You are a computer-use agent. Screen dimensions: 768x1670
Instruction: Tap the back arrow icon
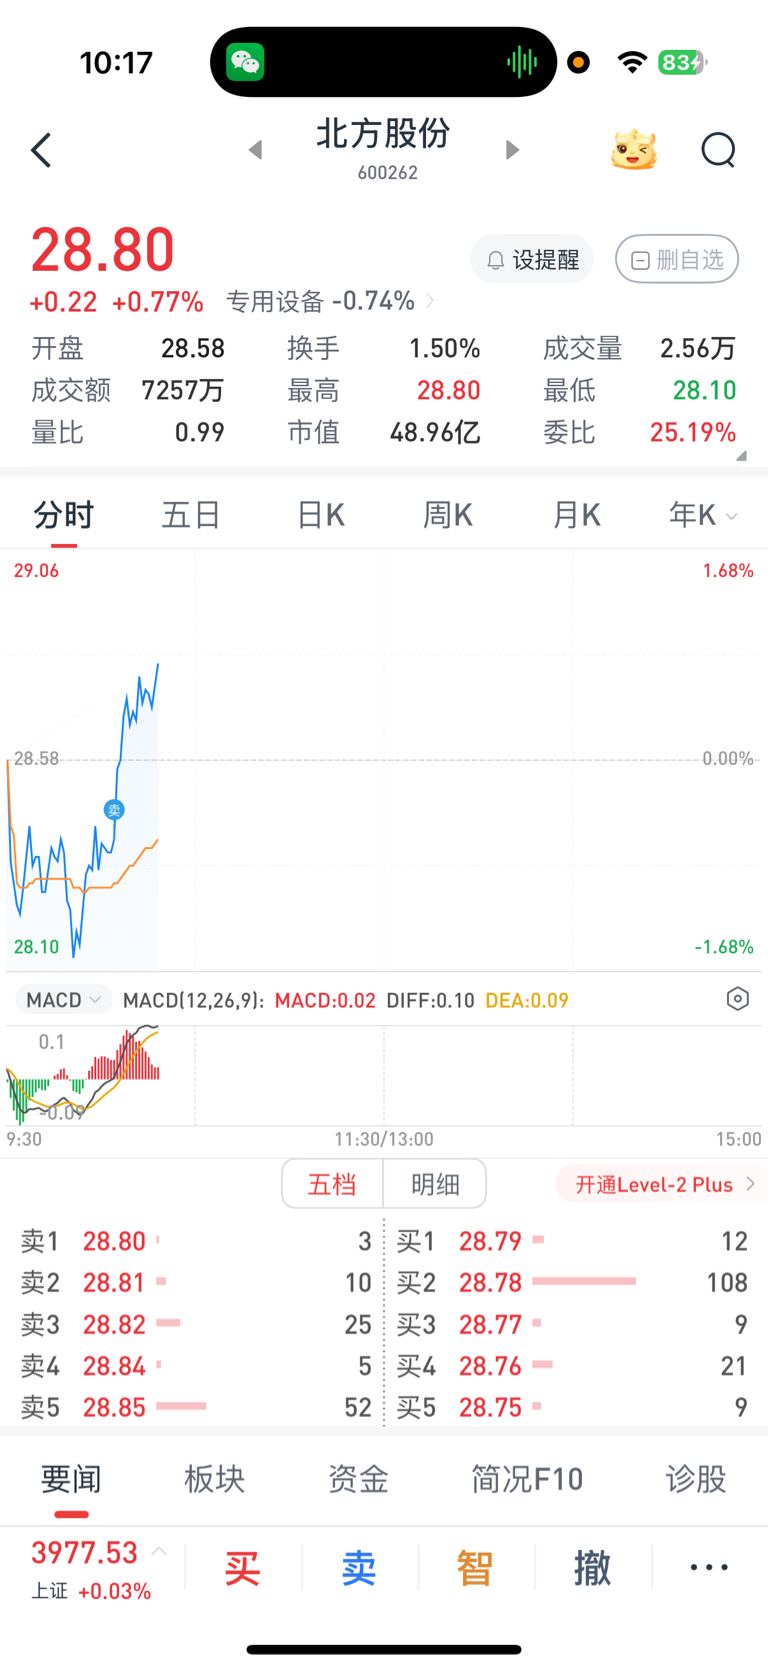tap(41, 151)
